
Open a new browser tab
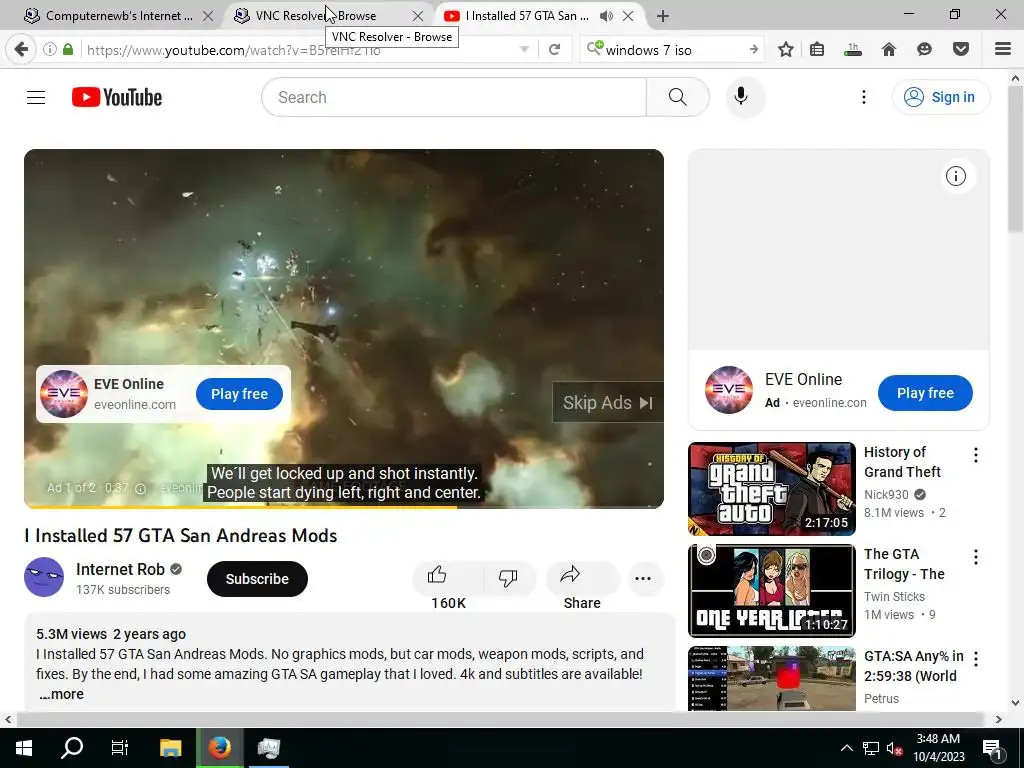[x=663, y=16]
